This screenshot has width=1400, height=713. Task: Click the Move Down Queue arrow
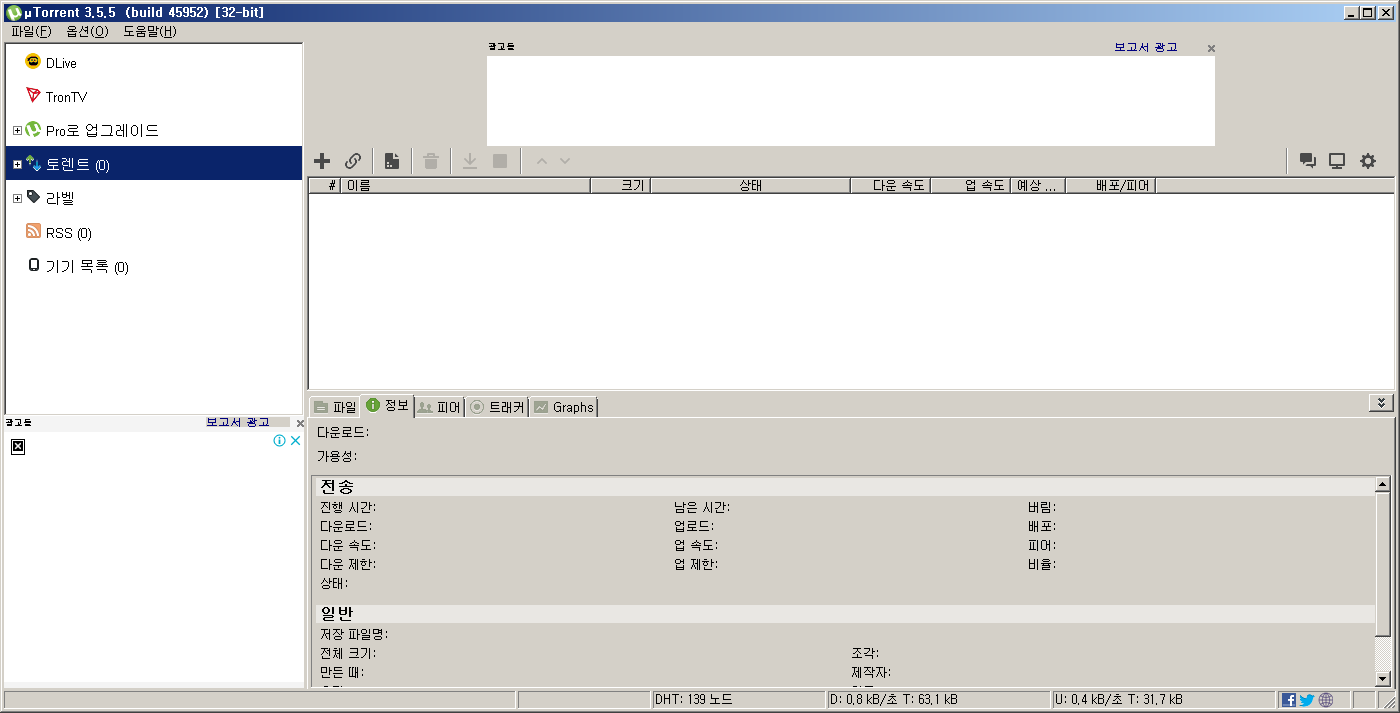coord(565,161)
